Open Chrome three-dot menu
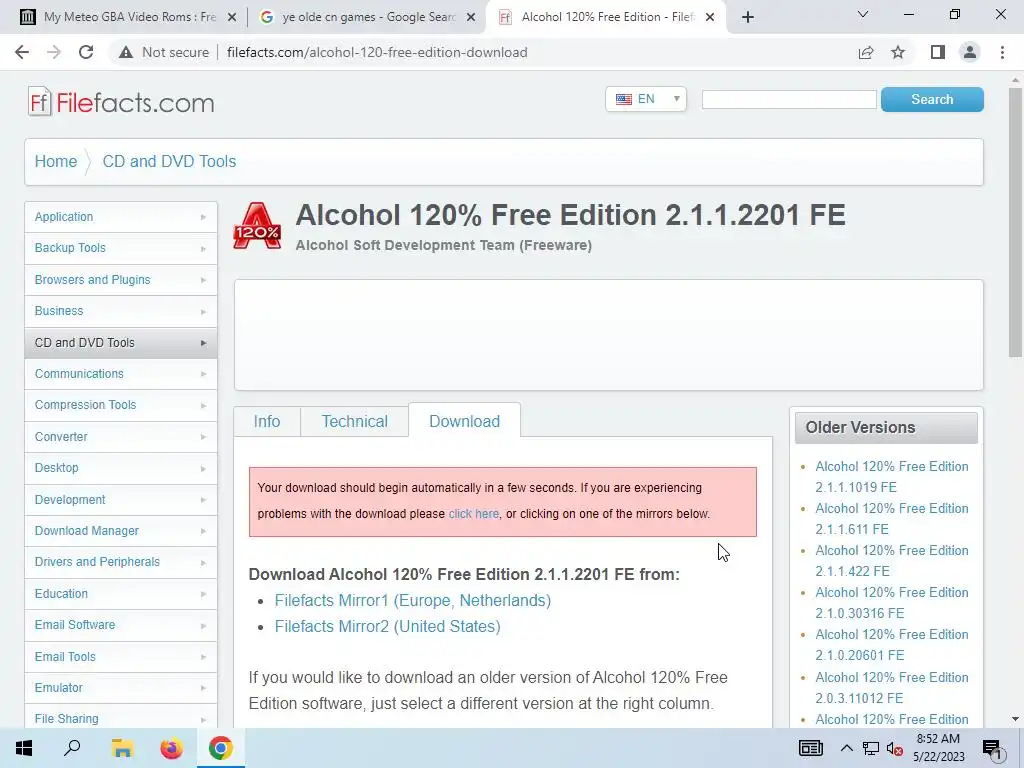The image size is (1024, 768). click(x=1002, y=52)
